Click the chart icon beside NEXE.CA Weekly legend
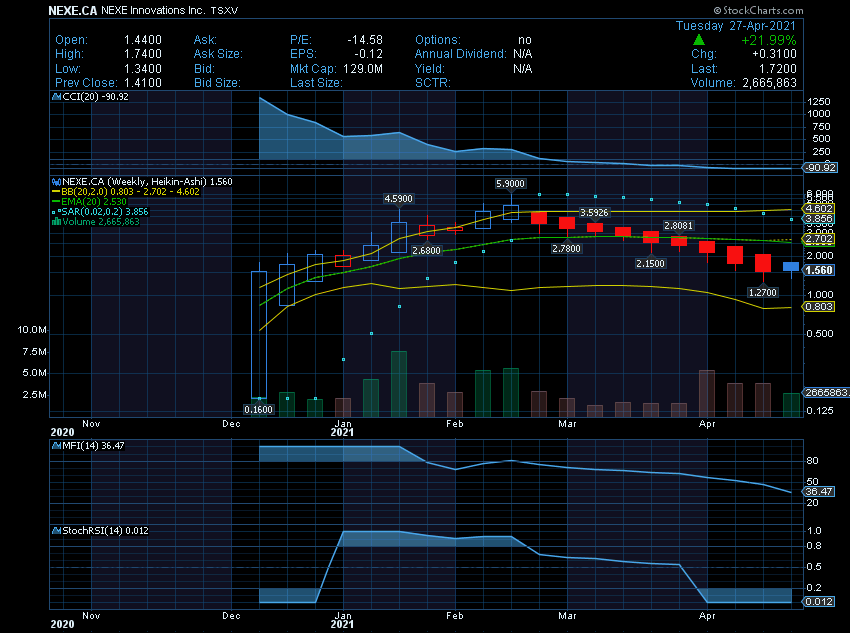Image resolution: width=850 pixels, height=633 pixels. click(x=56, y=182)
